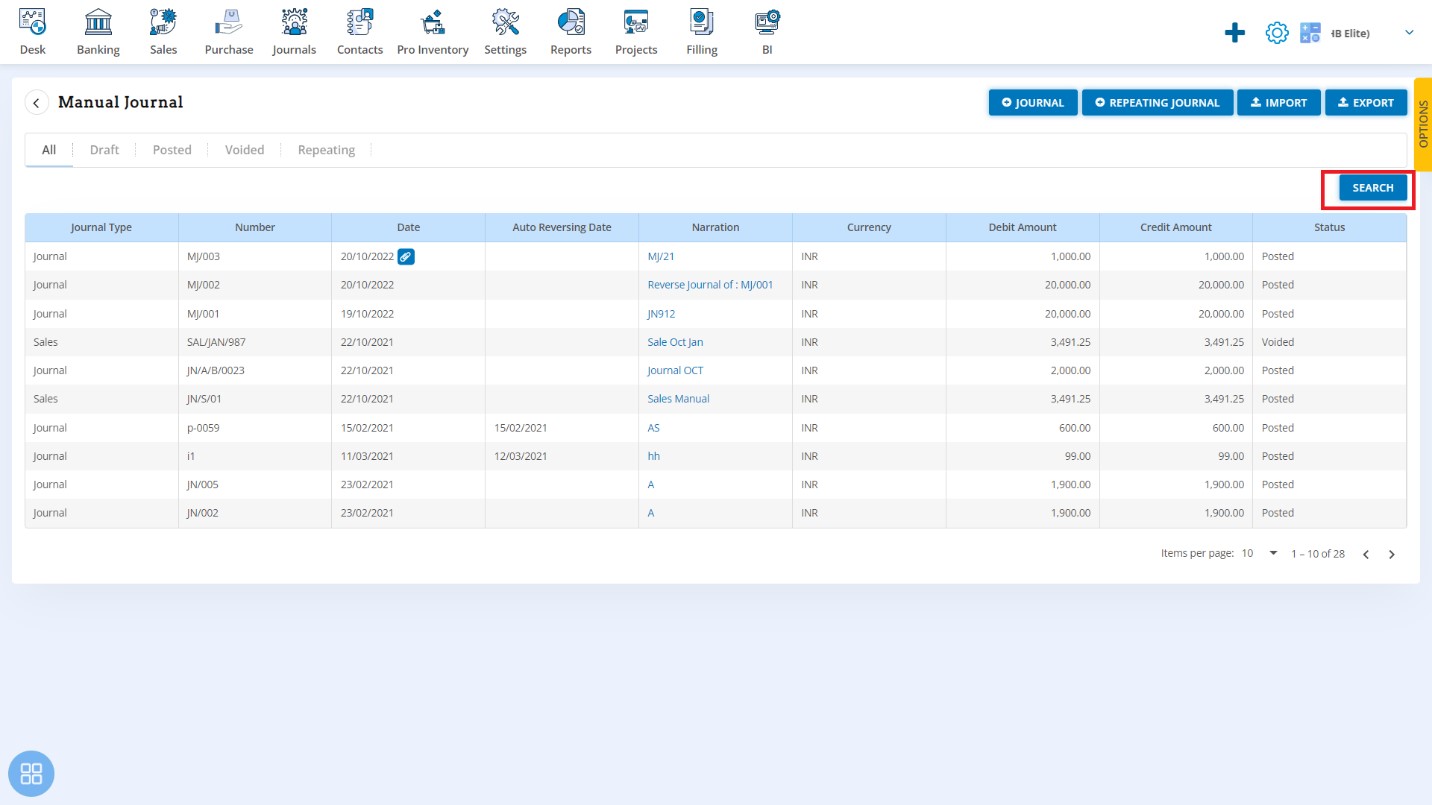
Task: Click the Debit Amount column header
Action: (1022, 227)
